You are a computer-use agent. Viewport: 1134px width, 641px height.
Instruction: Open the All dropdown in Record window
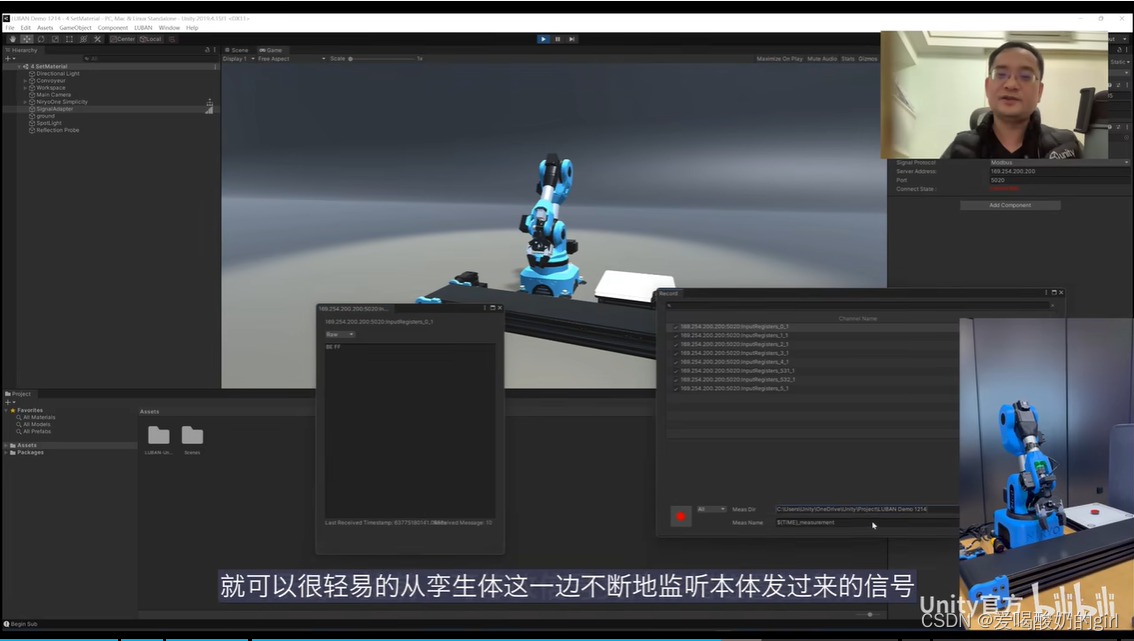click(x=712, y=509)
